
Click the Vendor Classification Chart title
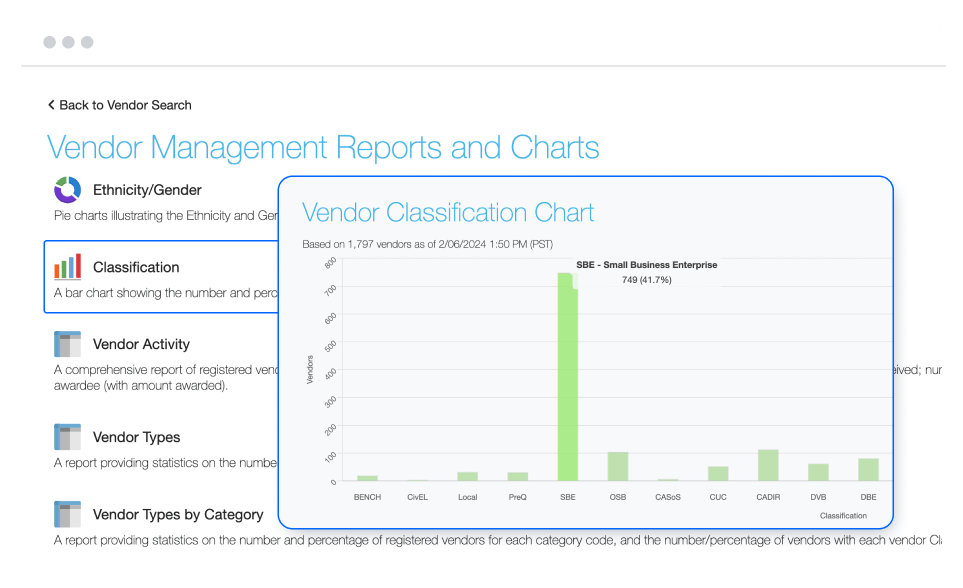[x=447, y=212]
